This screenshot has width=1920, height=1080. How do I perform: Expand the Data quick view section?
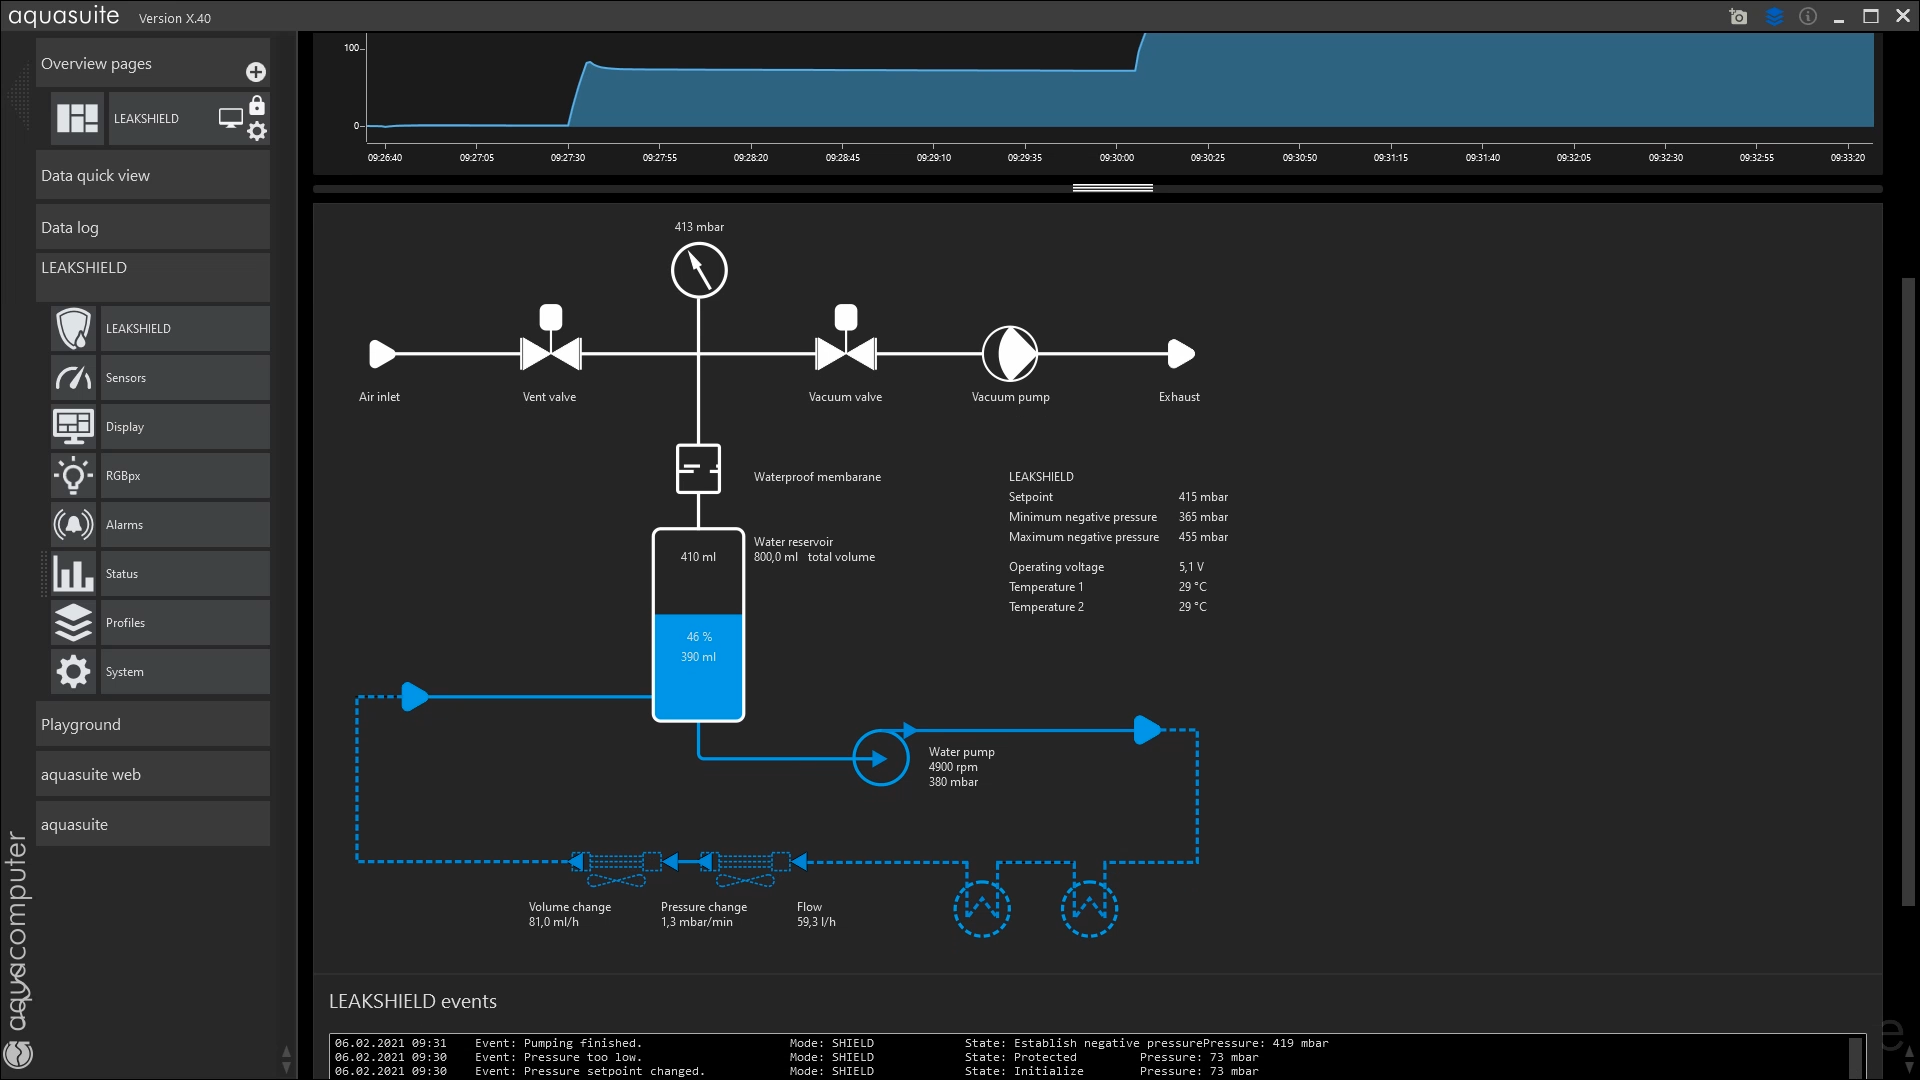pos(153,175)
